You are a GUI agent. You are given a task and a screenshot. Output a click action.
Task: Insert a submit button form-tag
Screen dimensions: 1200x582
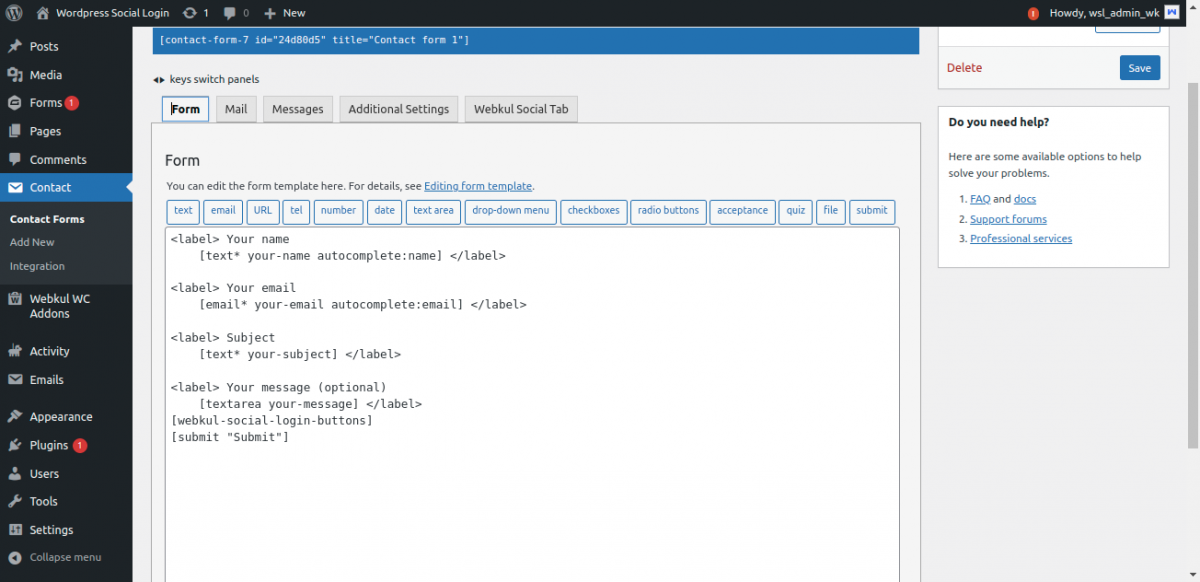click(x=872, y=211)
